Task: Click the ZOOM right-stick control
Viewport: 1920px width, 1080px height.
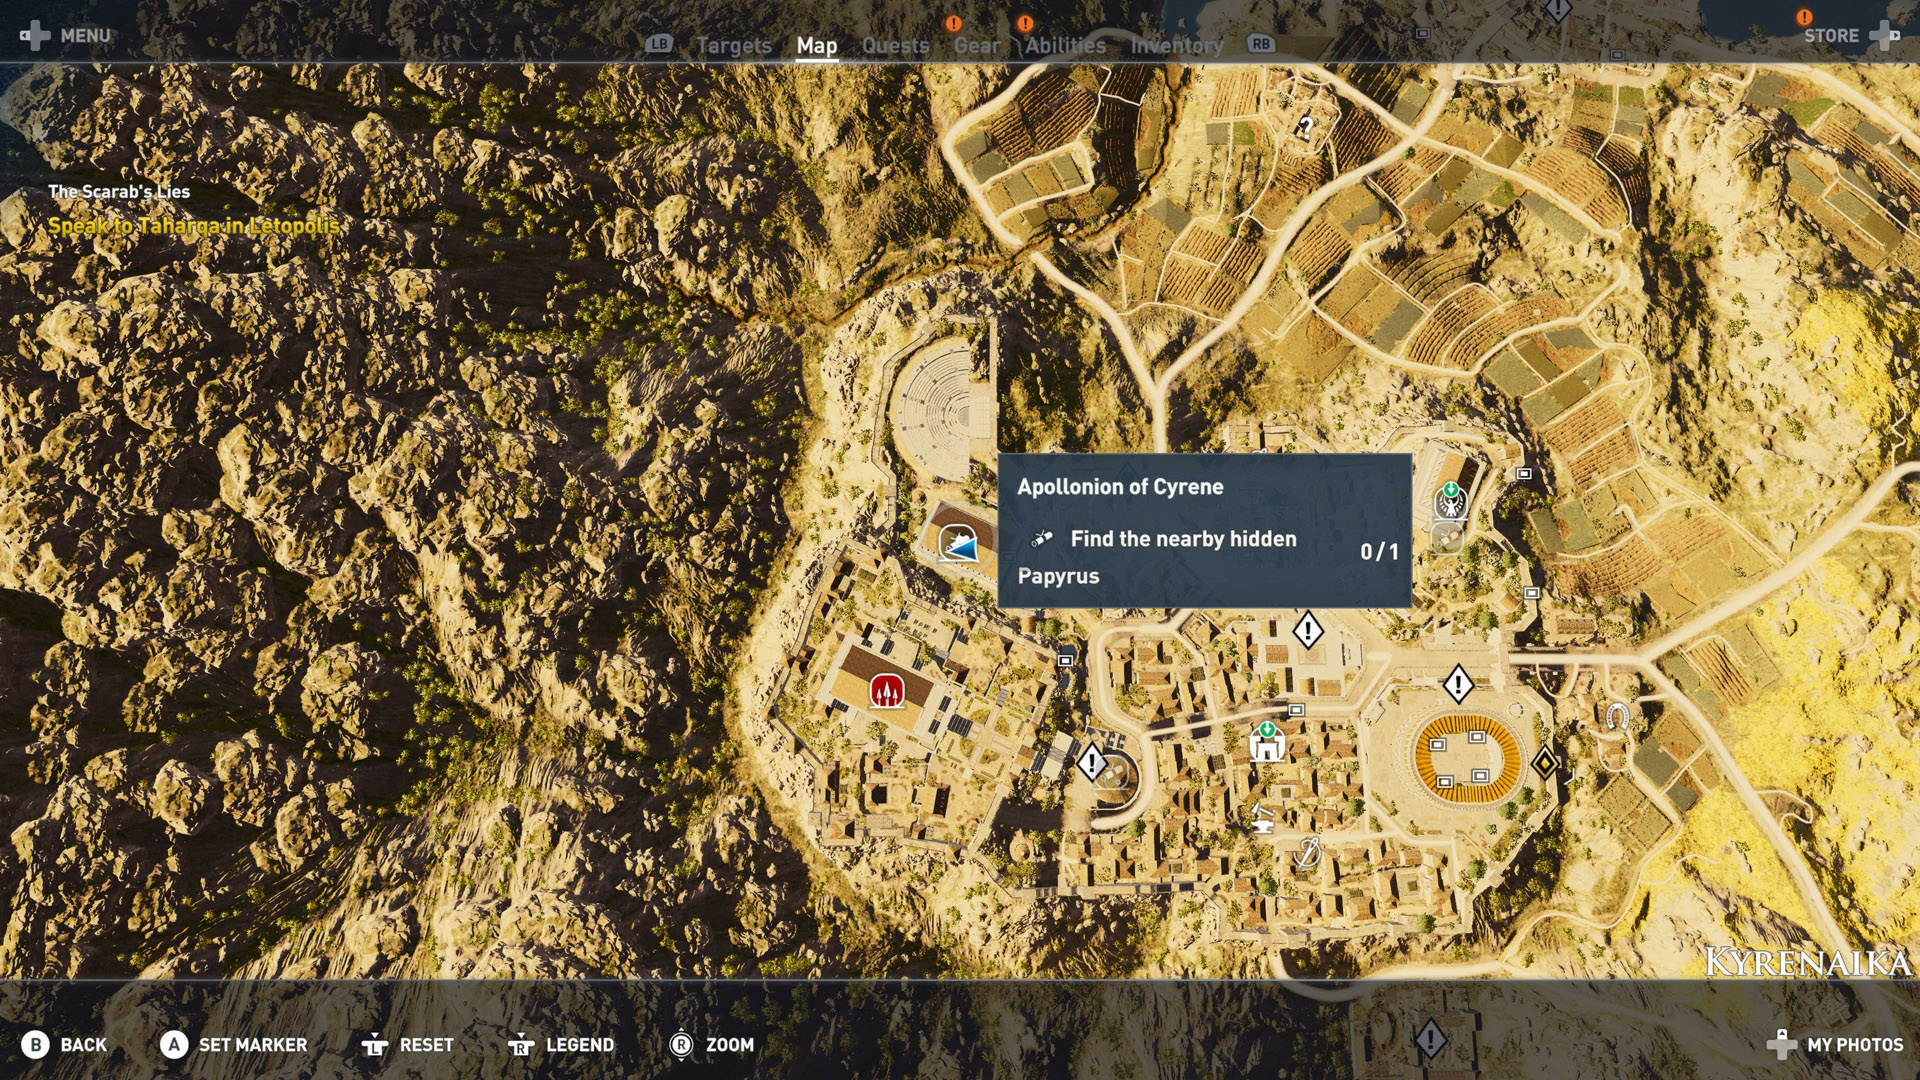Action: [711, 1045]
